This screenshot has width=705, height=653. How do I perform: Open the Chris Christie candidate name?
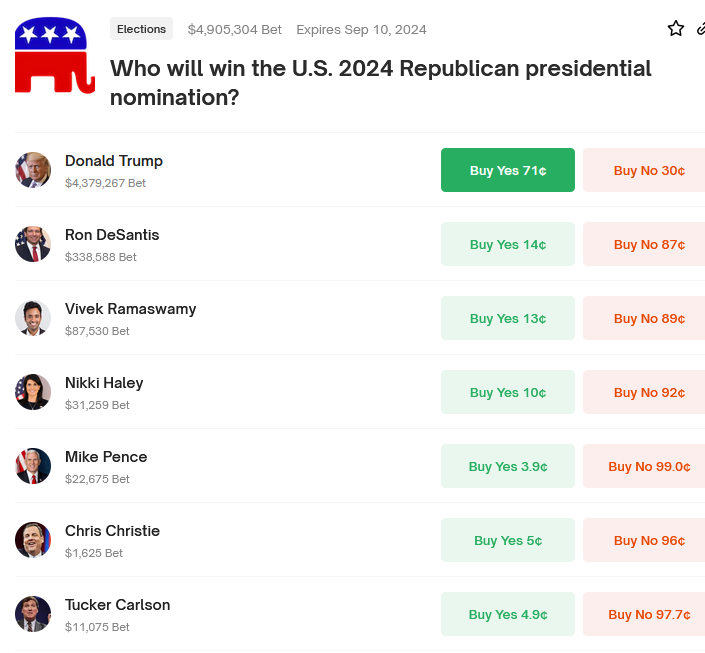pos(112,531)
